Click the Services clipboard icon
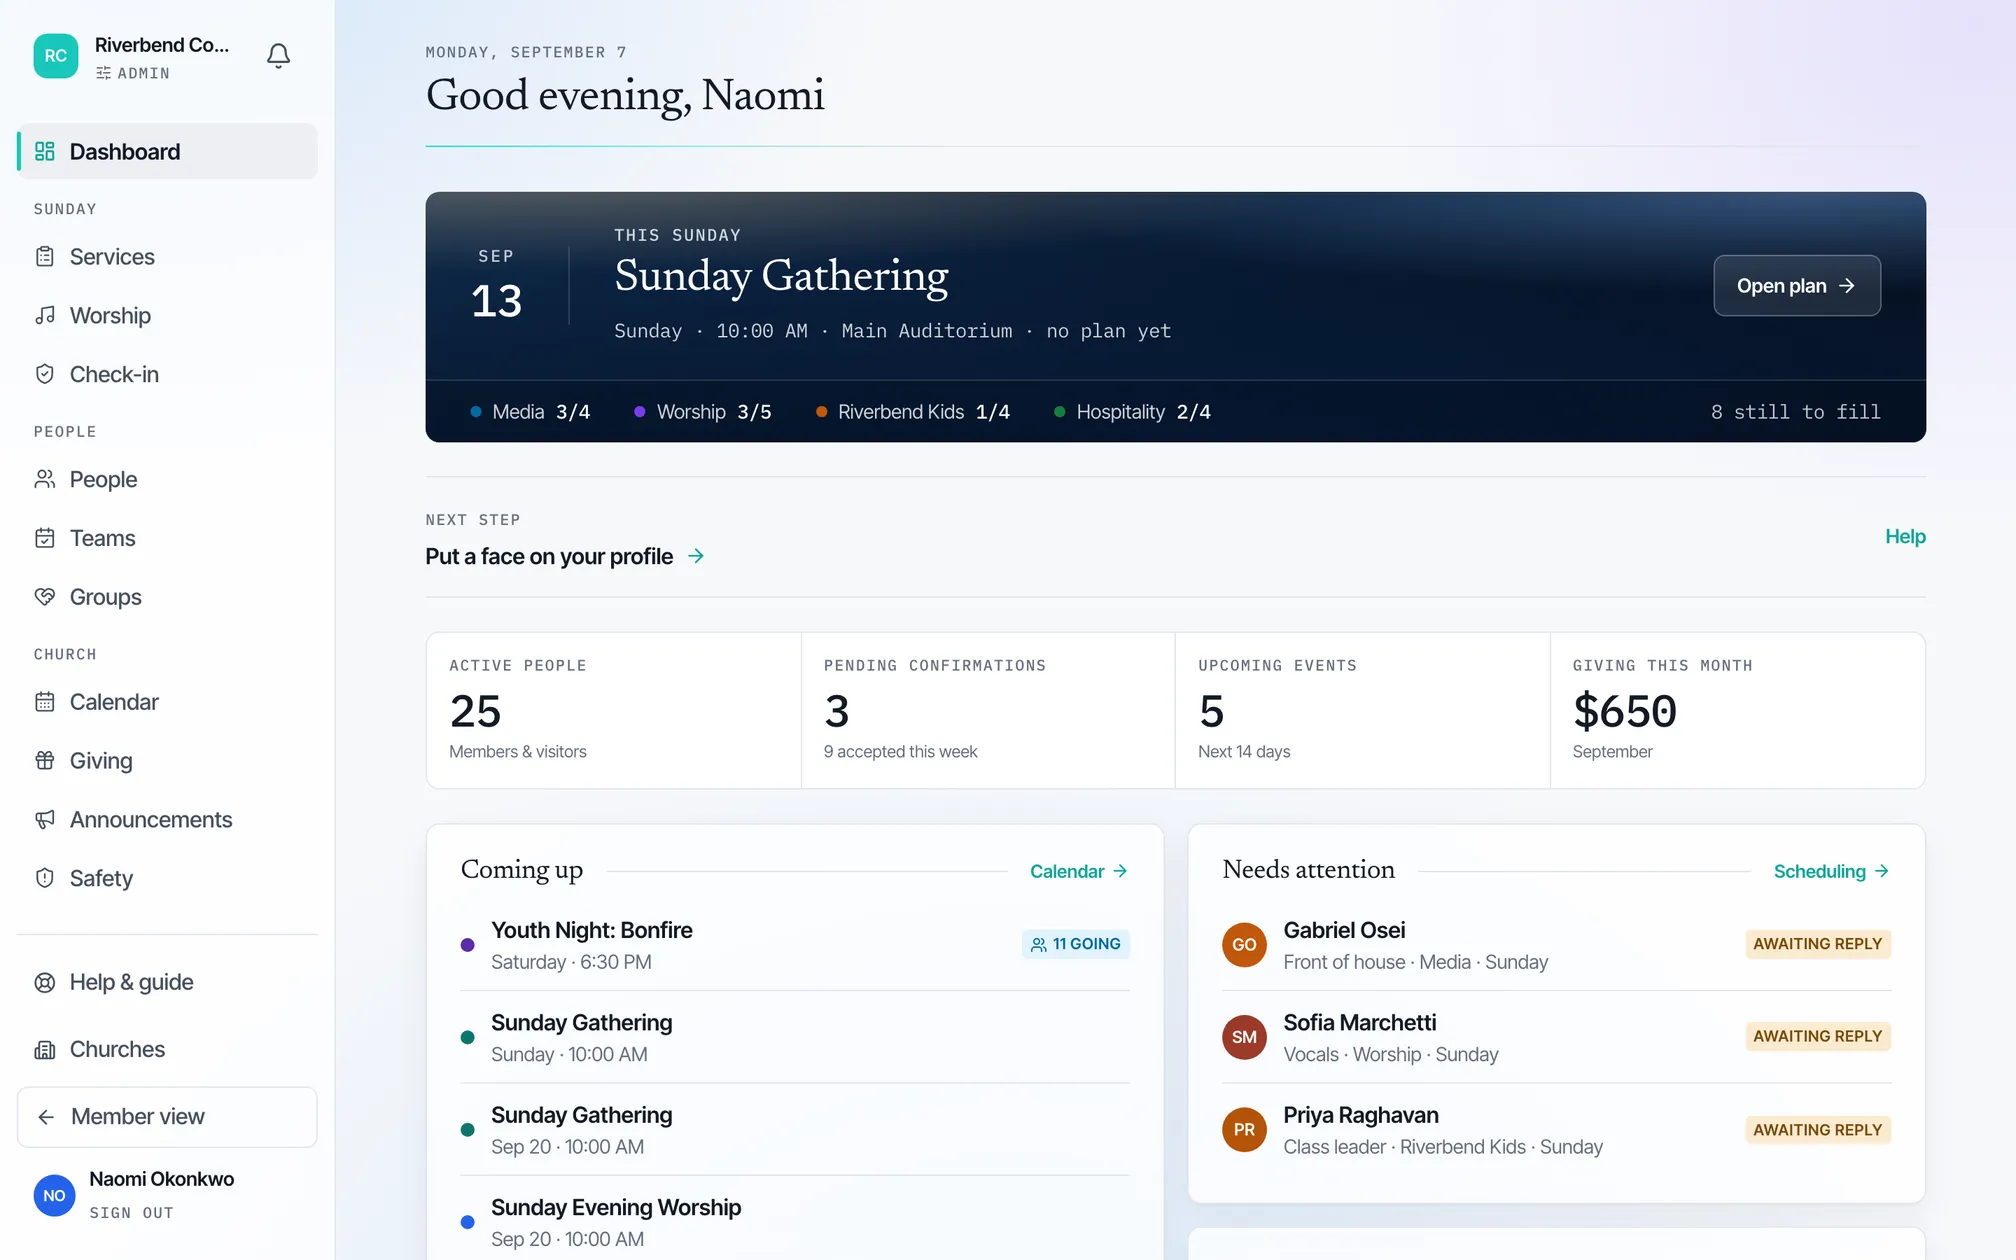Viewport: 2016px width, 1260px height. click(45, 257)
